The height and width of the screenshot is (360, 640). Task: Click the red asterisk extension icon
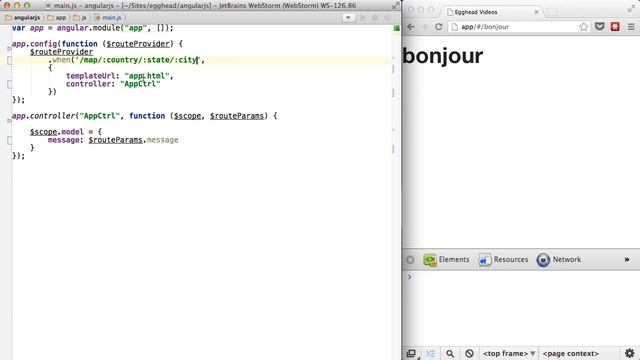pyautogui.click(x=615, y=27)
